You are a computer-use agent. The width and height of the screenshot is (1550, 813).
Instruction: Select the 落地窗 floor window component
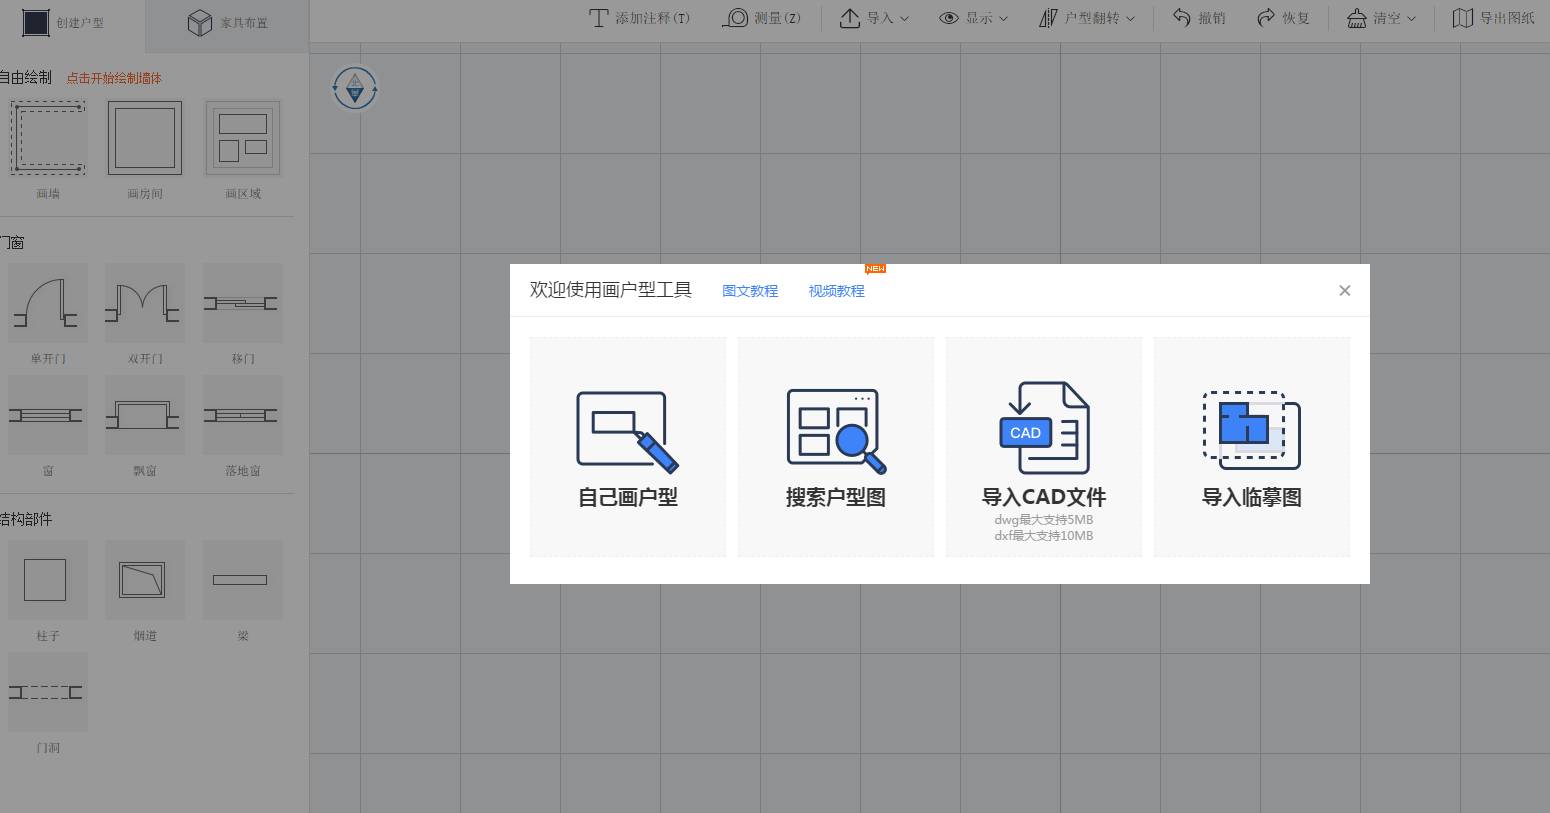pos(243,415)
